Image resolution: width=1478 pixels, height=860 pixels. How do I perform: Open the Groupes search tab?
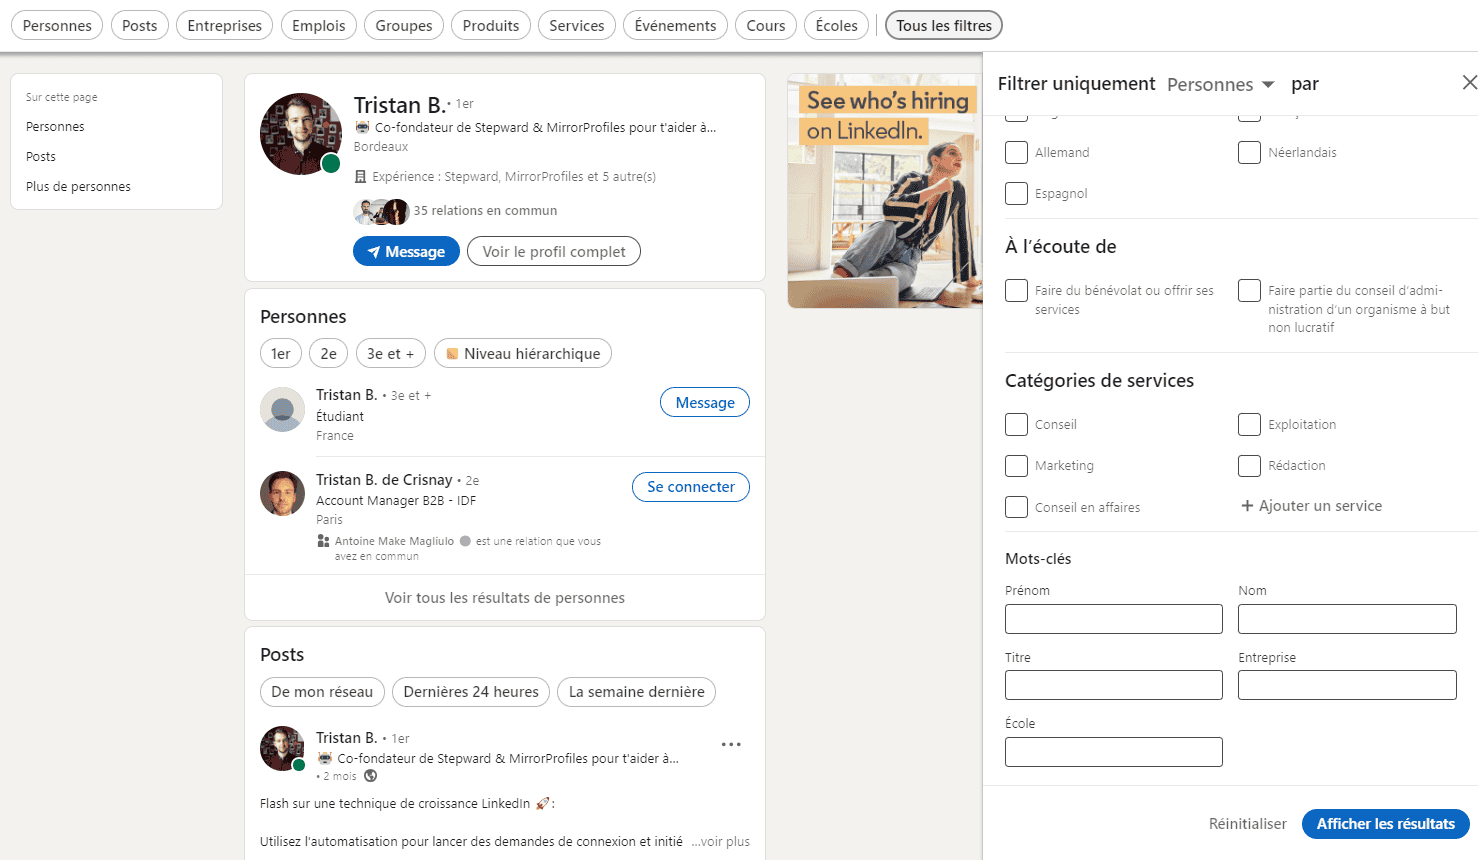[x=404, y=26]
